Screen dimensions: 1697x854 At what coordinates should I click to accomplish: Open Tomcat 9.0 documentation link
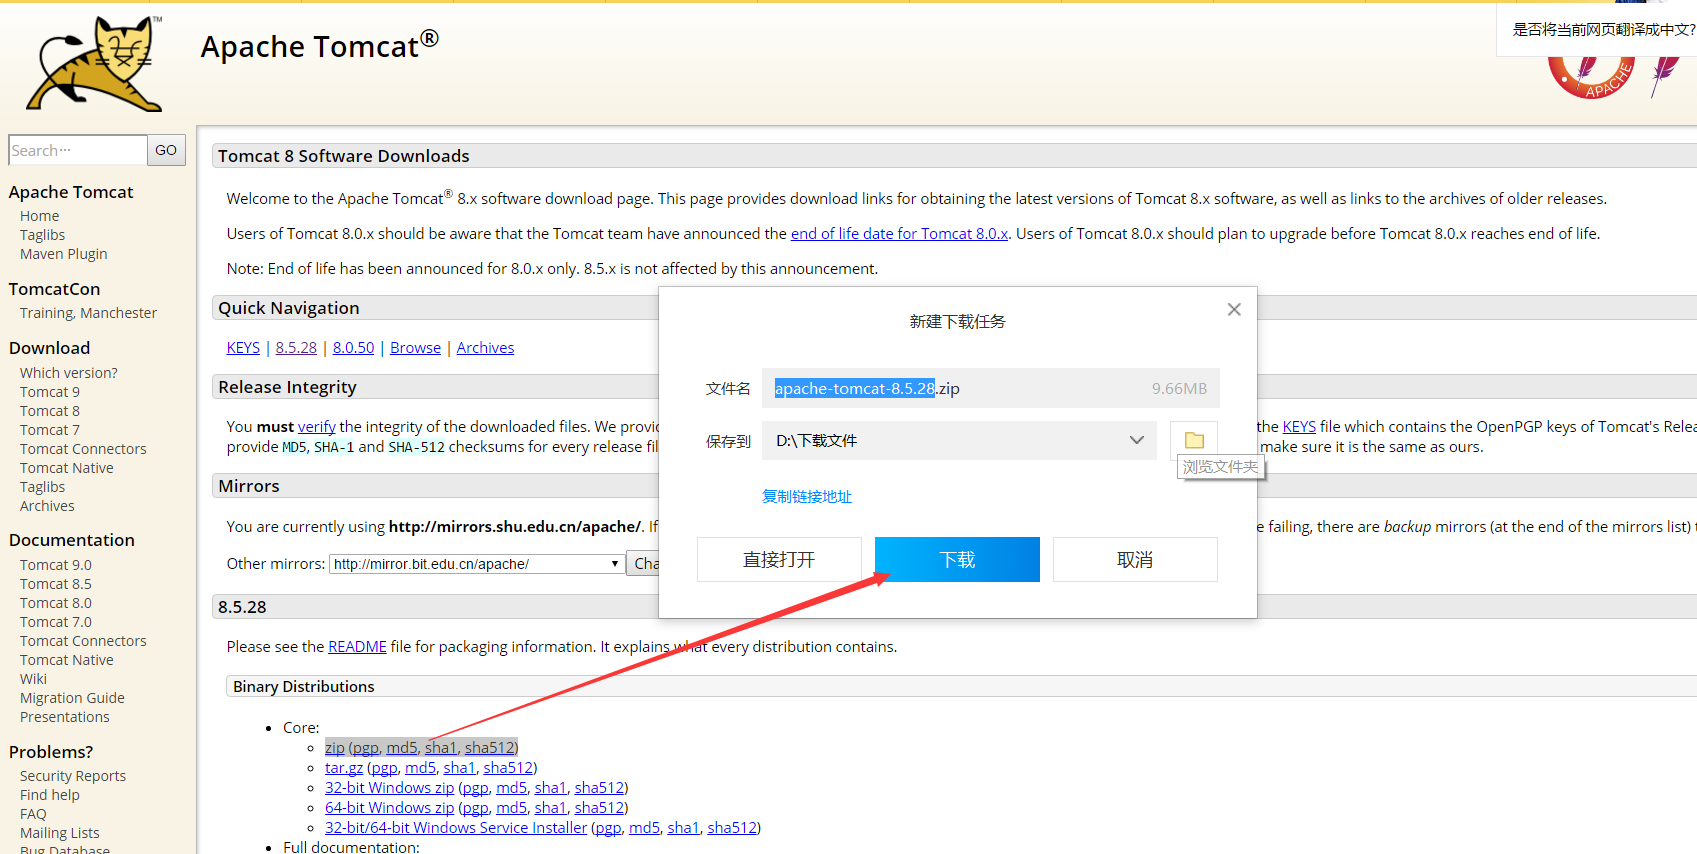pyautogui.click(x=55, y=565)
